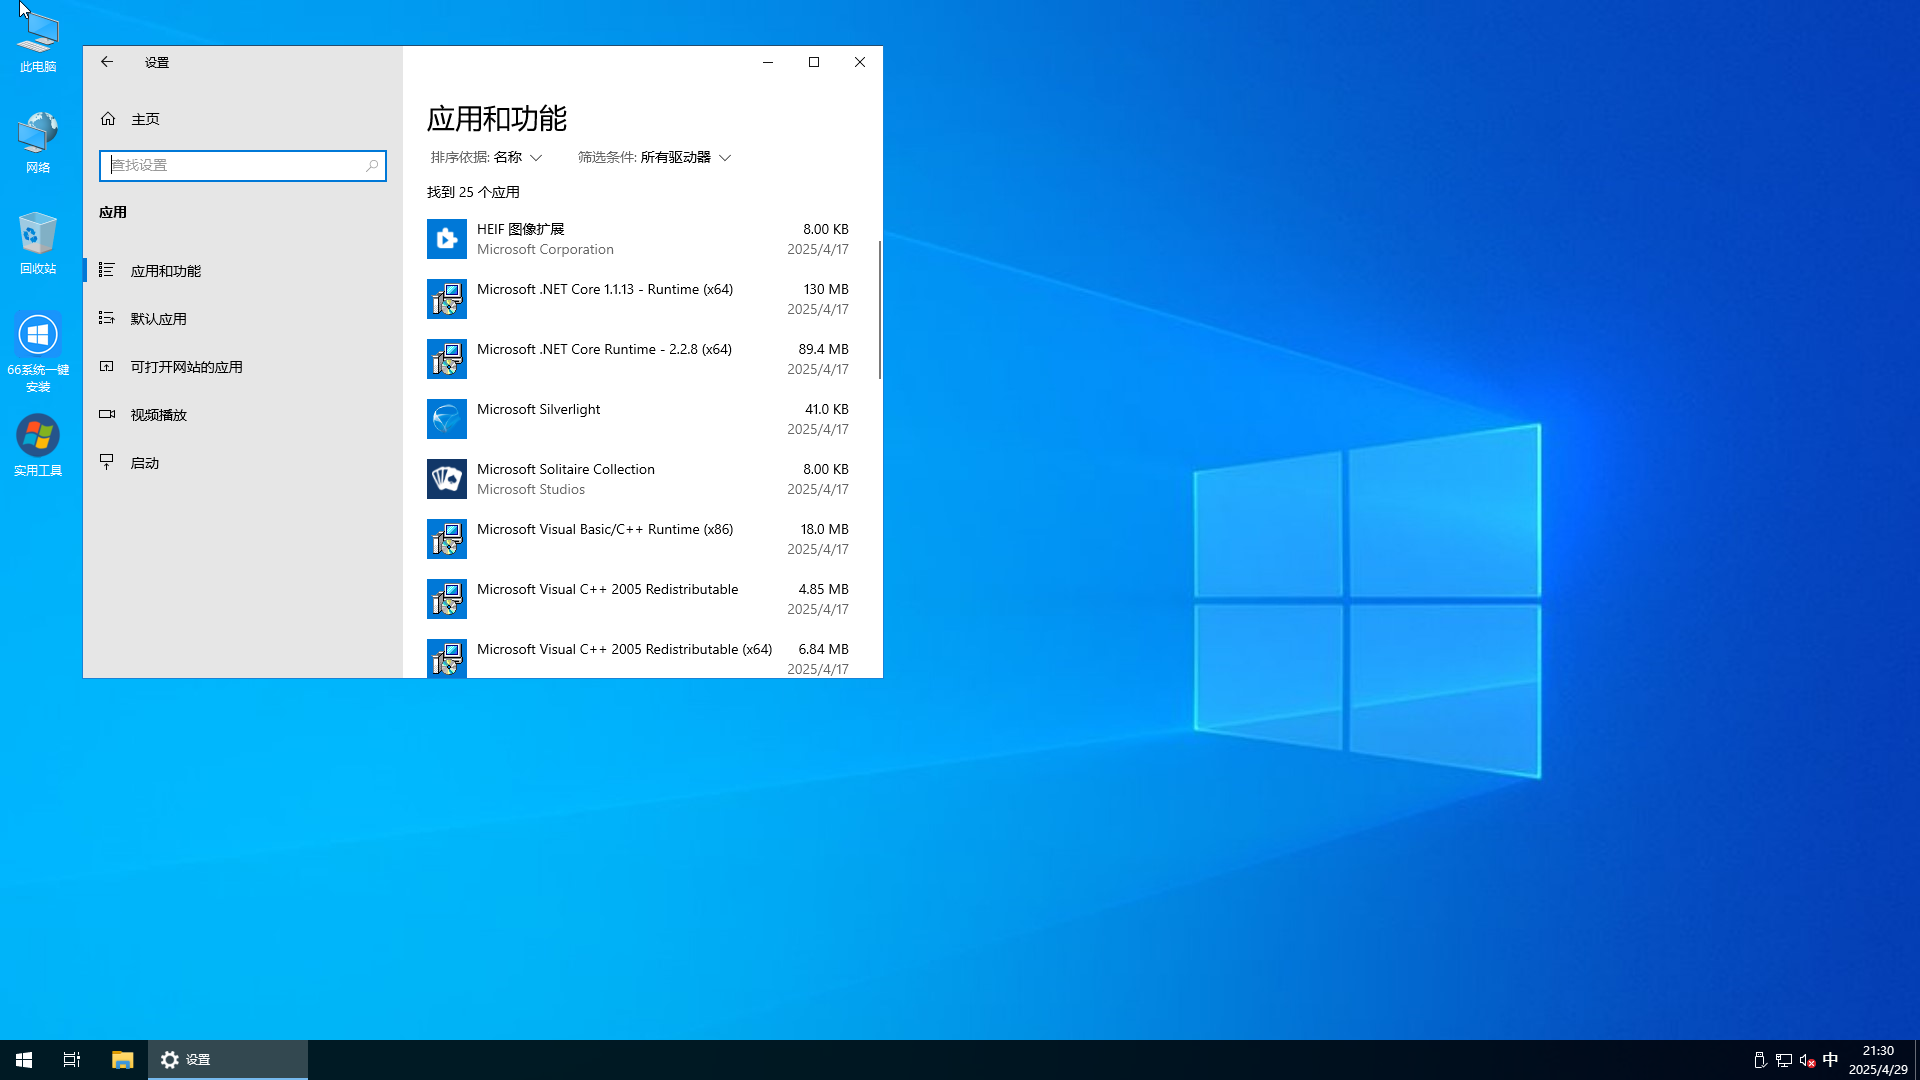This screenshot has width=1920, height=1080.
Task: Click the Visual C++ 2005 Redistributable (x64) icon
Action: coord(447,658)
